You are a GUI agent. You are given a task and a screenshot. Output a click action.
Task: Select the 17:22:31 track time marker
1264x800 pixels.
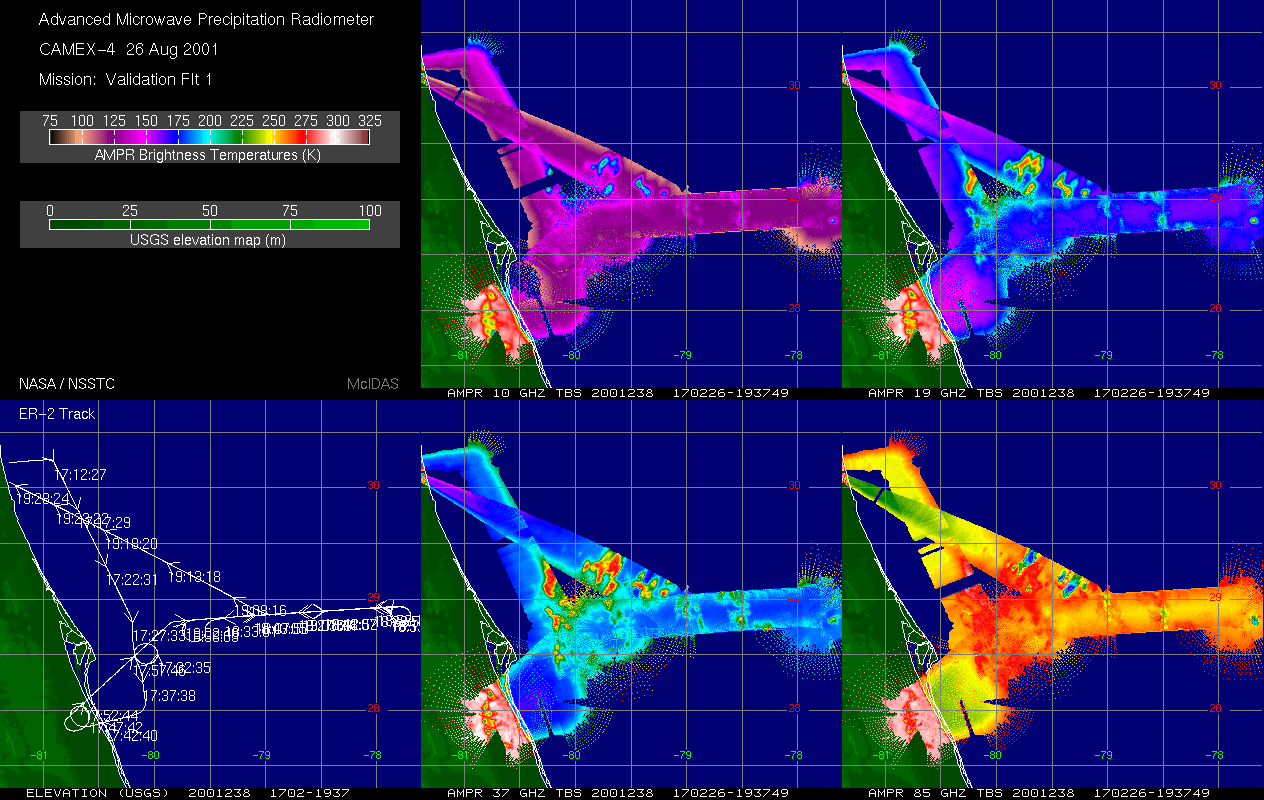132,579
